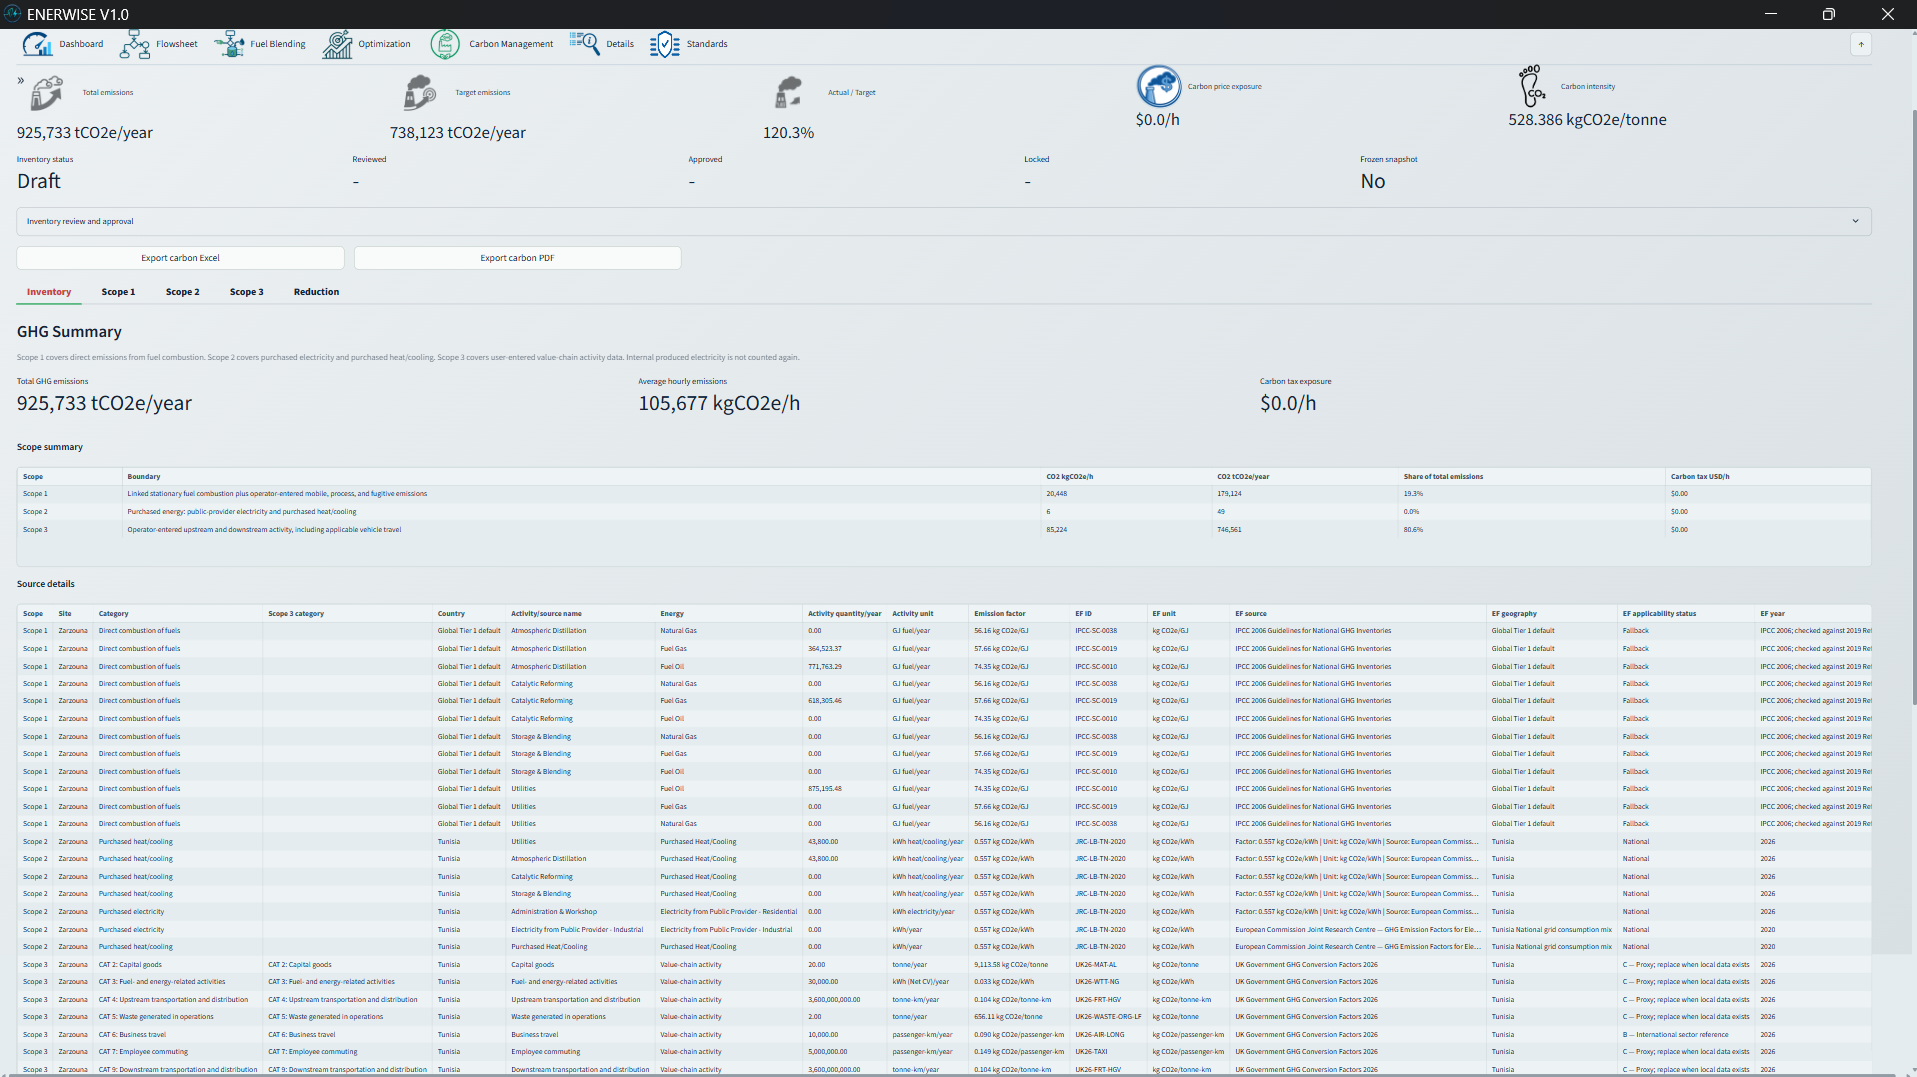
Task: Click the Carbon intensity footprint icon
Action: coord(1532,86)
